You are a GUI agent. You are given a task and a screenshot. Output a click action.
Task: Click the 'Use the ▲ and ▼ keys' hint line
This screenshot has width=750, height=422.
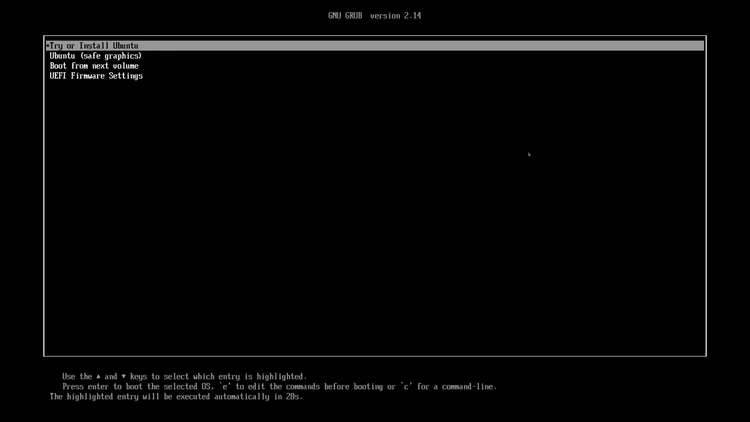(185, 377)
